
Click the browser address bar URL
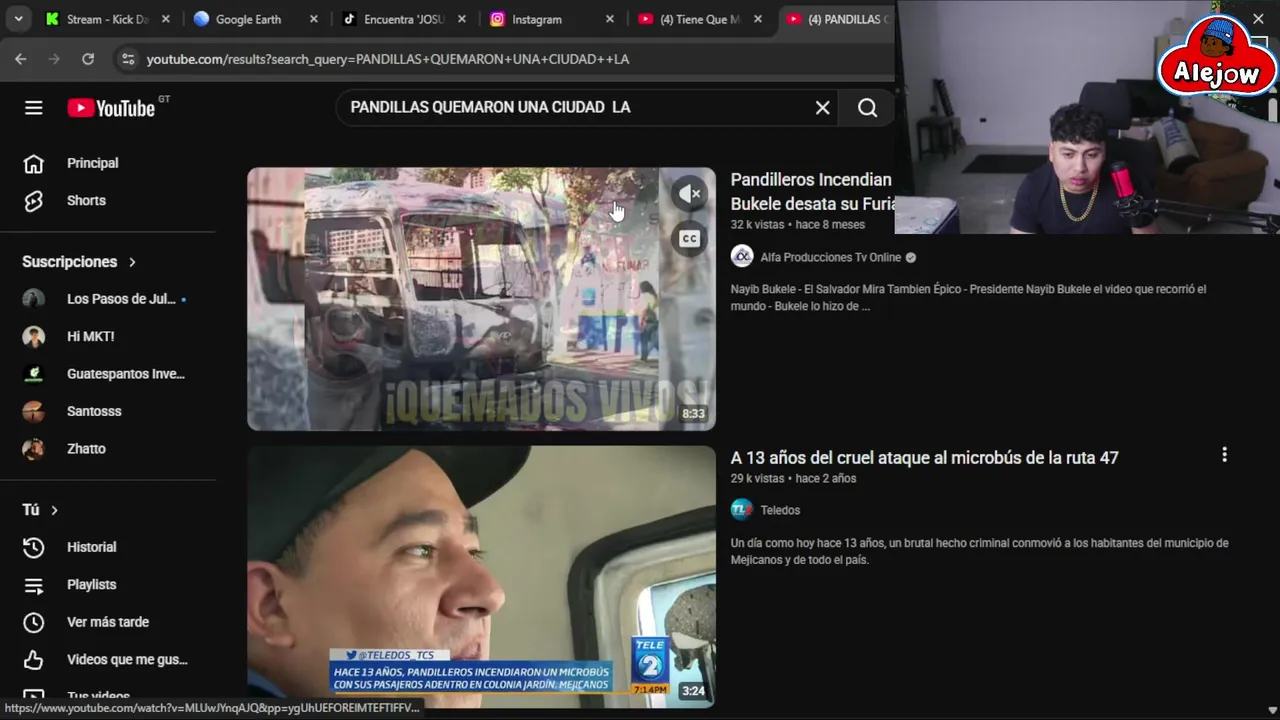click(388, 59)
